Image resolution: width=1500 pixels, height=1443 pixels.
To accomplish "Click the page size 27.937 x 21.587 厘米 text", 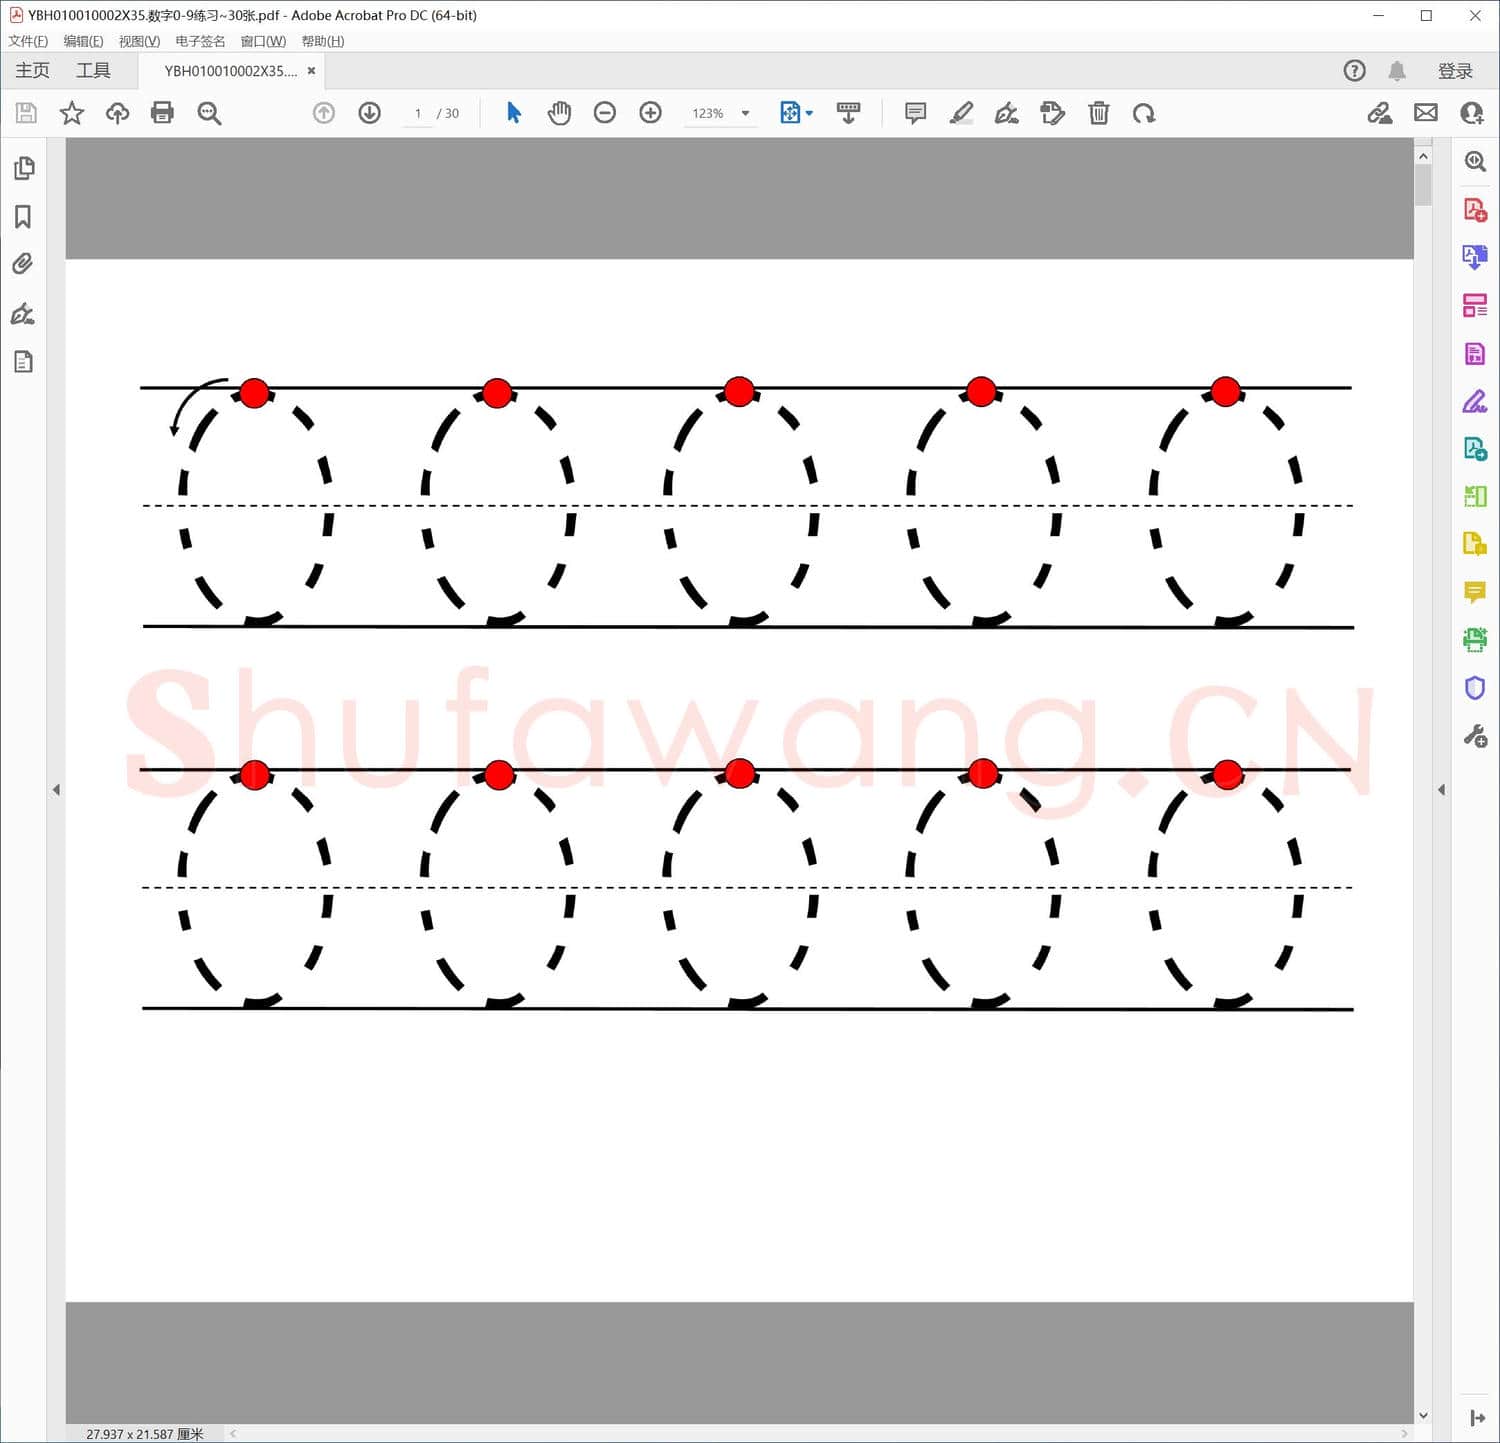I will coord(144,1434).
